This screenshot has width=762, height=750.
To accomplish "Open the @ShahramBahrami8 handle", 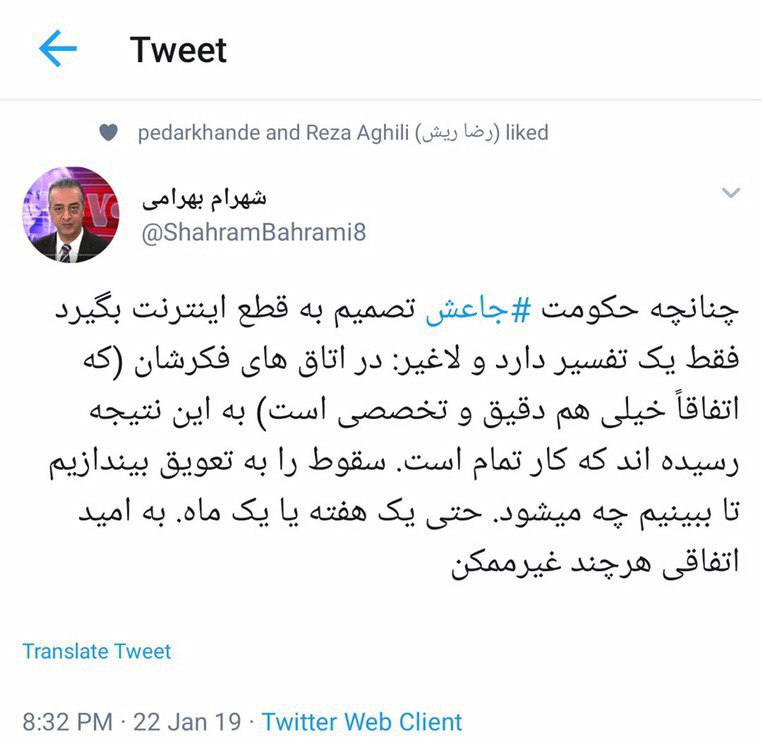I will pyautogui.click(x=254, y=232).
